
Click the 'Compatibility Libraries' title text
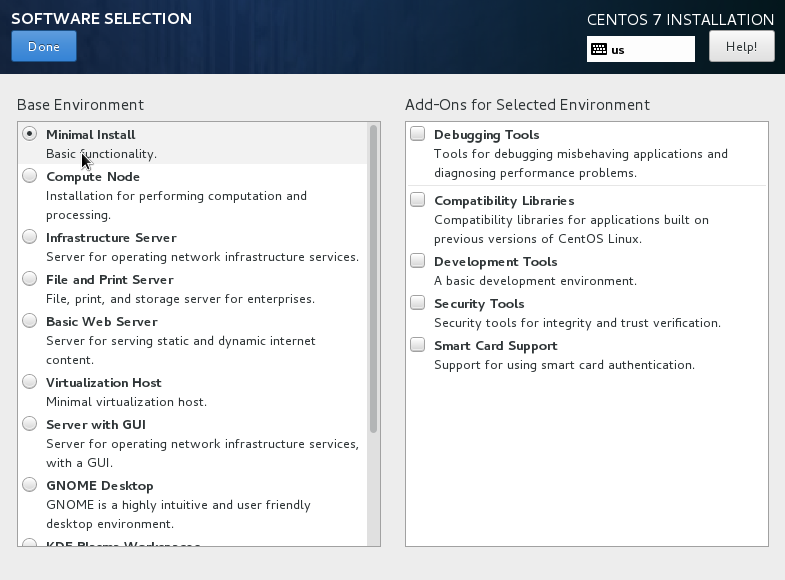click(x=504, y=201)
